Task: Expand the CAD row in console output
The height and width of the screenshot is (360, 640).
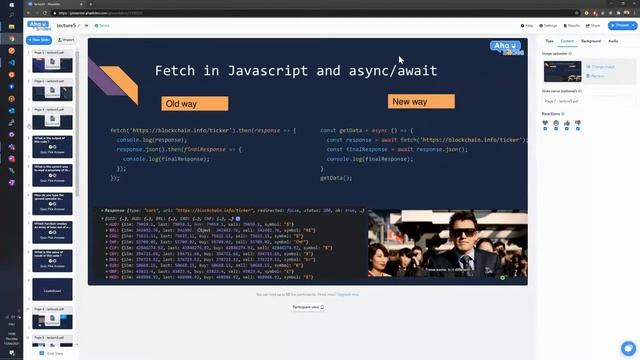Action: coord(107,236)
